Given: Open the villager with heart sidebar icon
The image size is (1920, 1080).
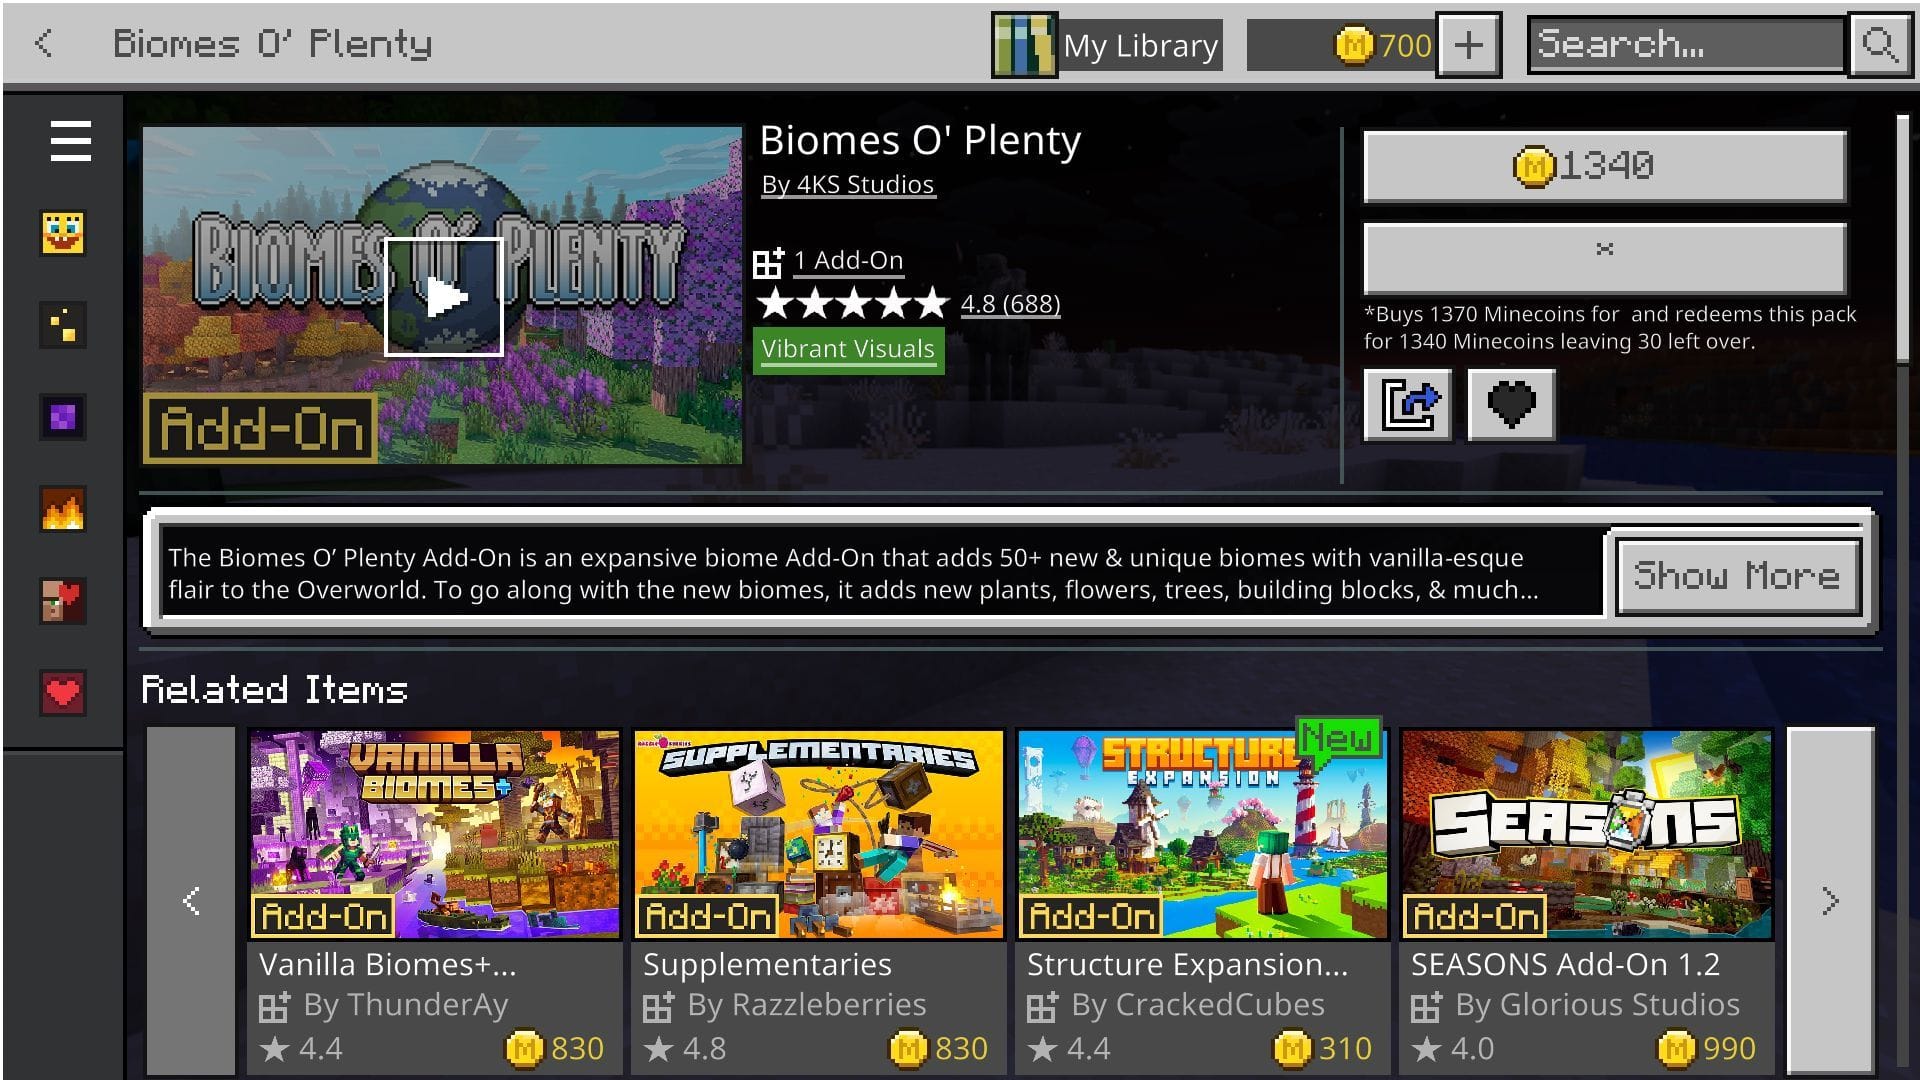Looking at the screenshot, I should 63,601.
